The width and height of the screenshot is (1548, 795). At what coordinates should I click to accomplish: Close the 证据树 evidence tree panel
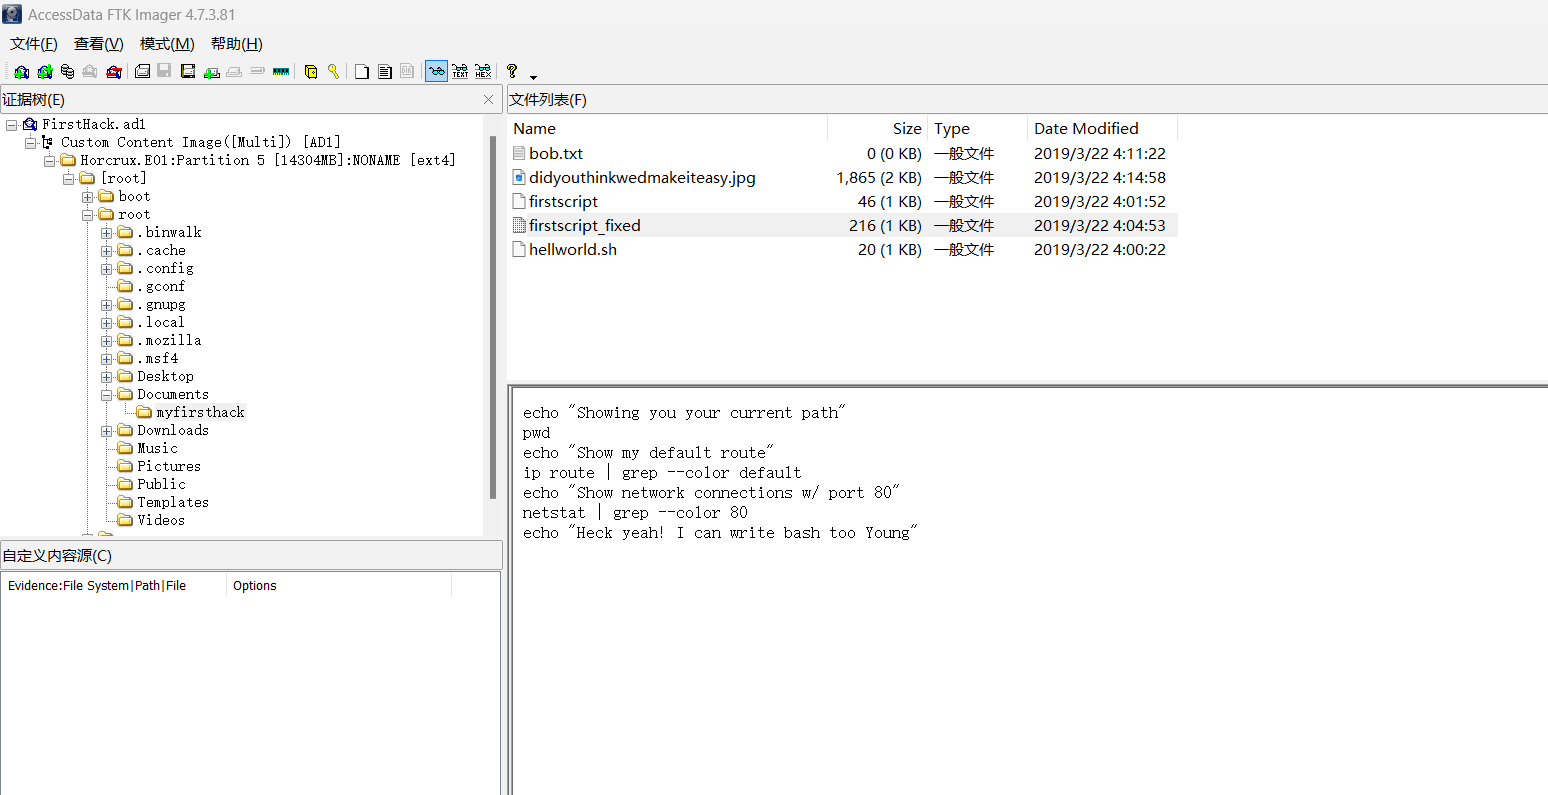click(x=488, y=100)
